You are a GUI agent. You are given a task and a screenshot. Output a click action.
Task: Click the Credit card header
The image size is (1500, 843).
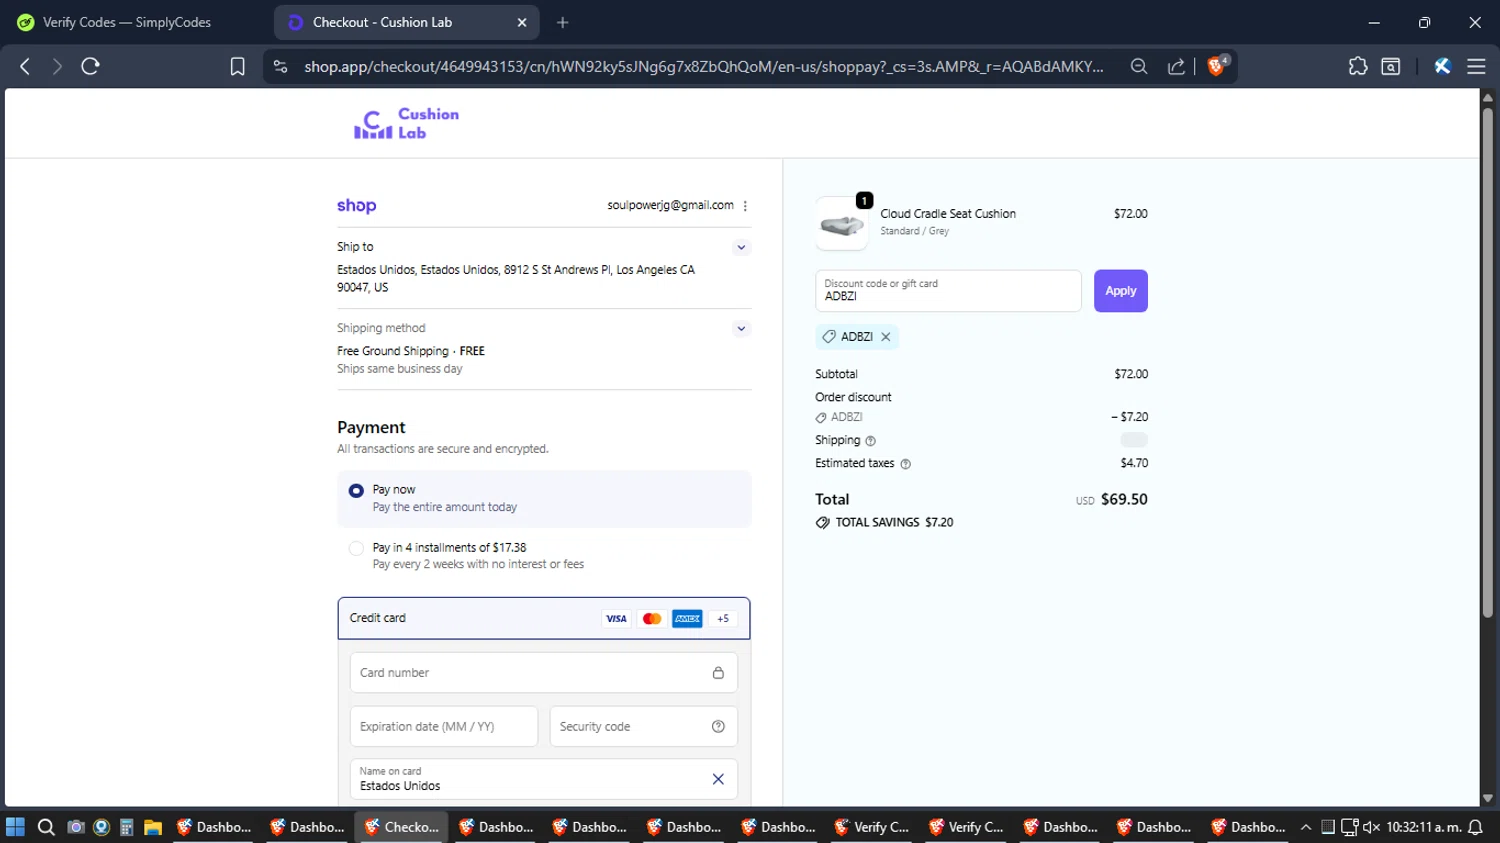[544, 618]
